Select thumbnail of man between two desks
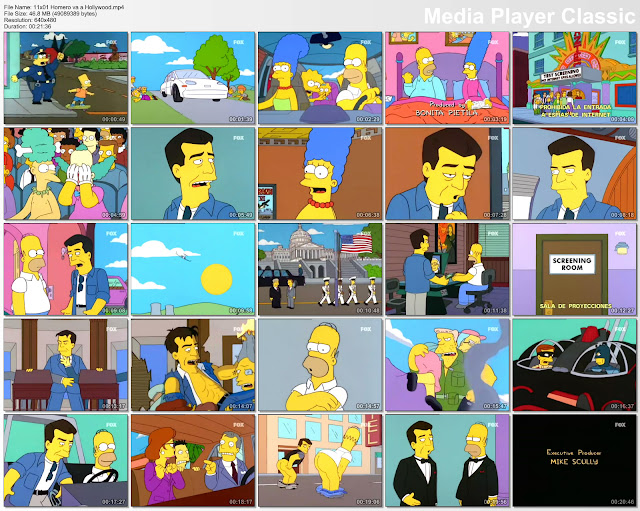 [x=66, y=365]
